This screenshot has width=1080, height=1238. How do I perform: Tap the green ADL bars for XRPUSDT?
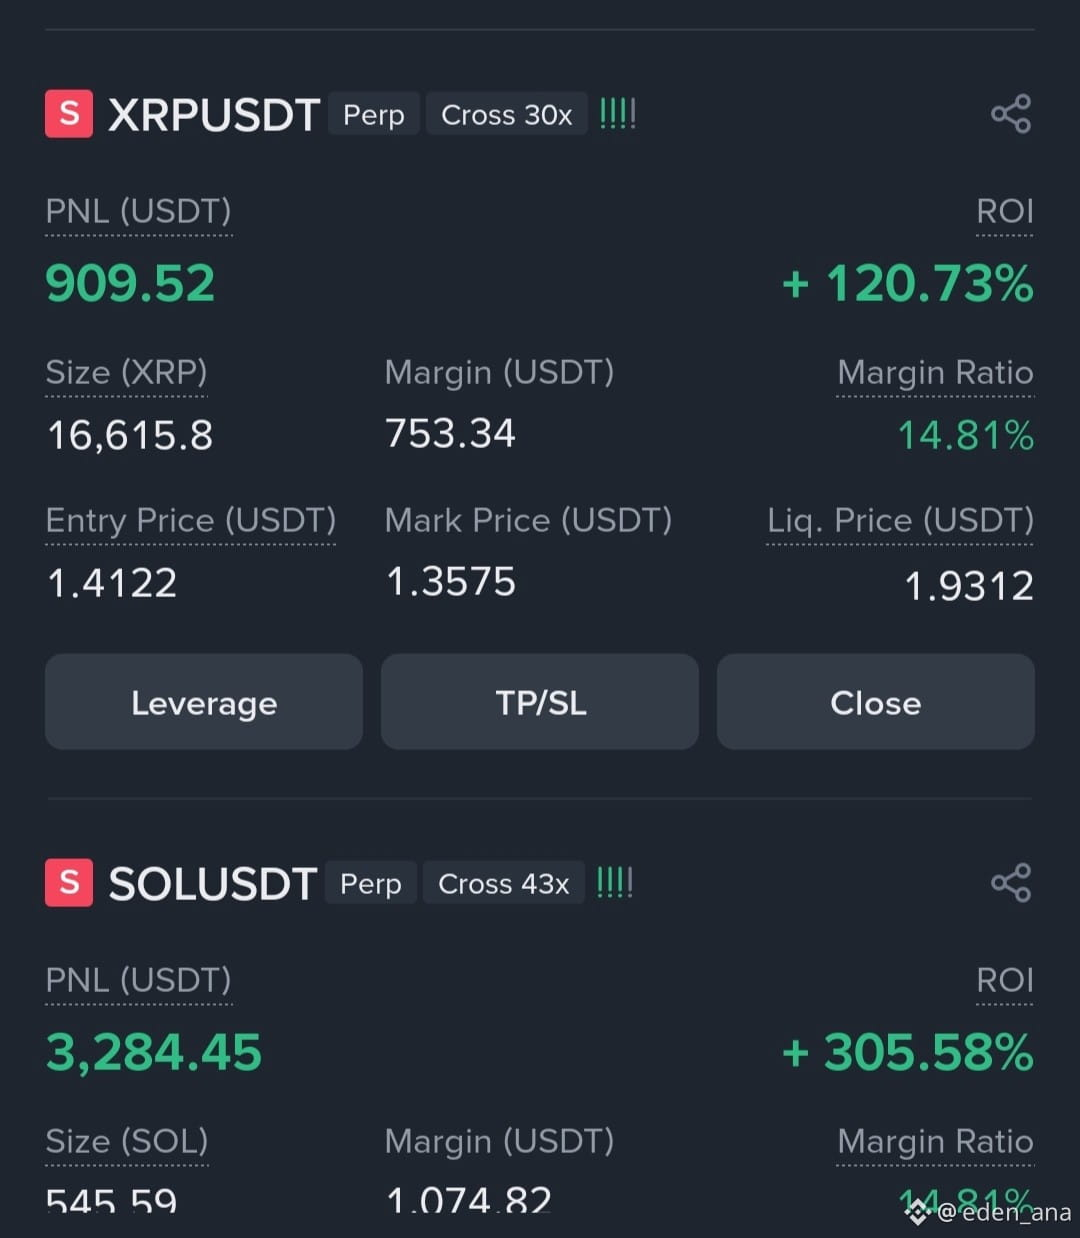(x=617, y=114)
